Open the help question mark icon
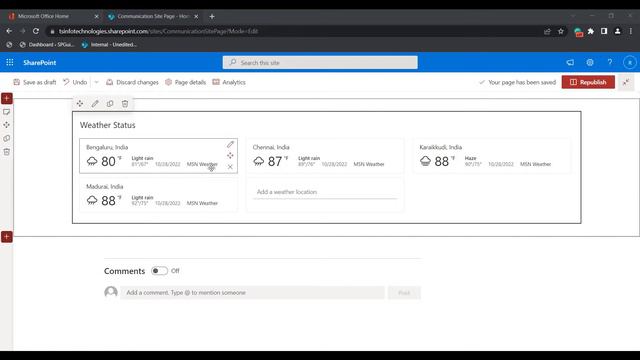The image size is (640, 360). point(610,62)
